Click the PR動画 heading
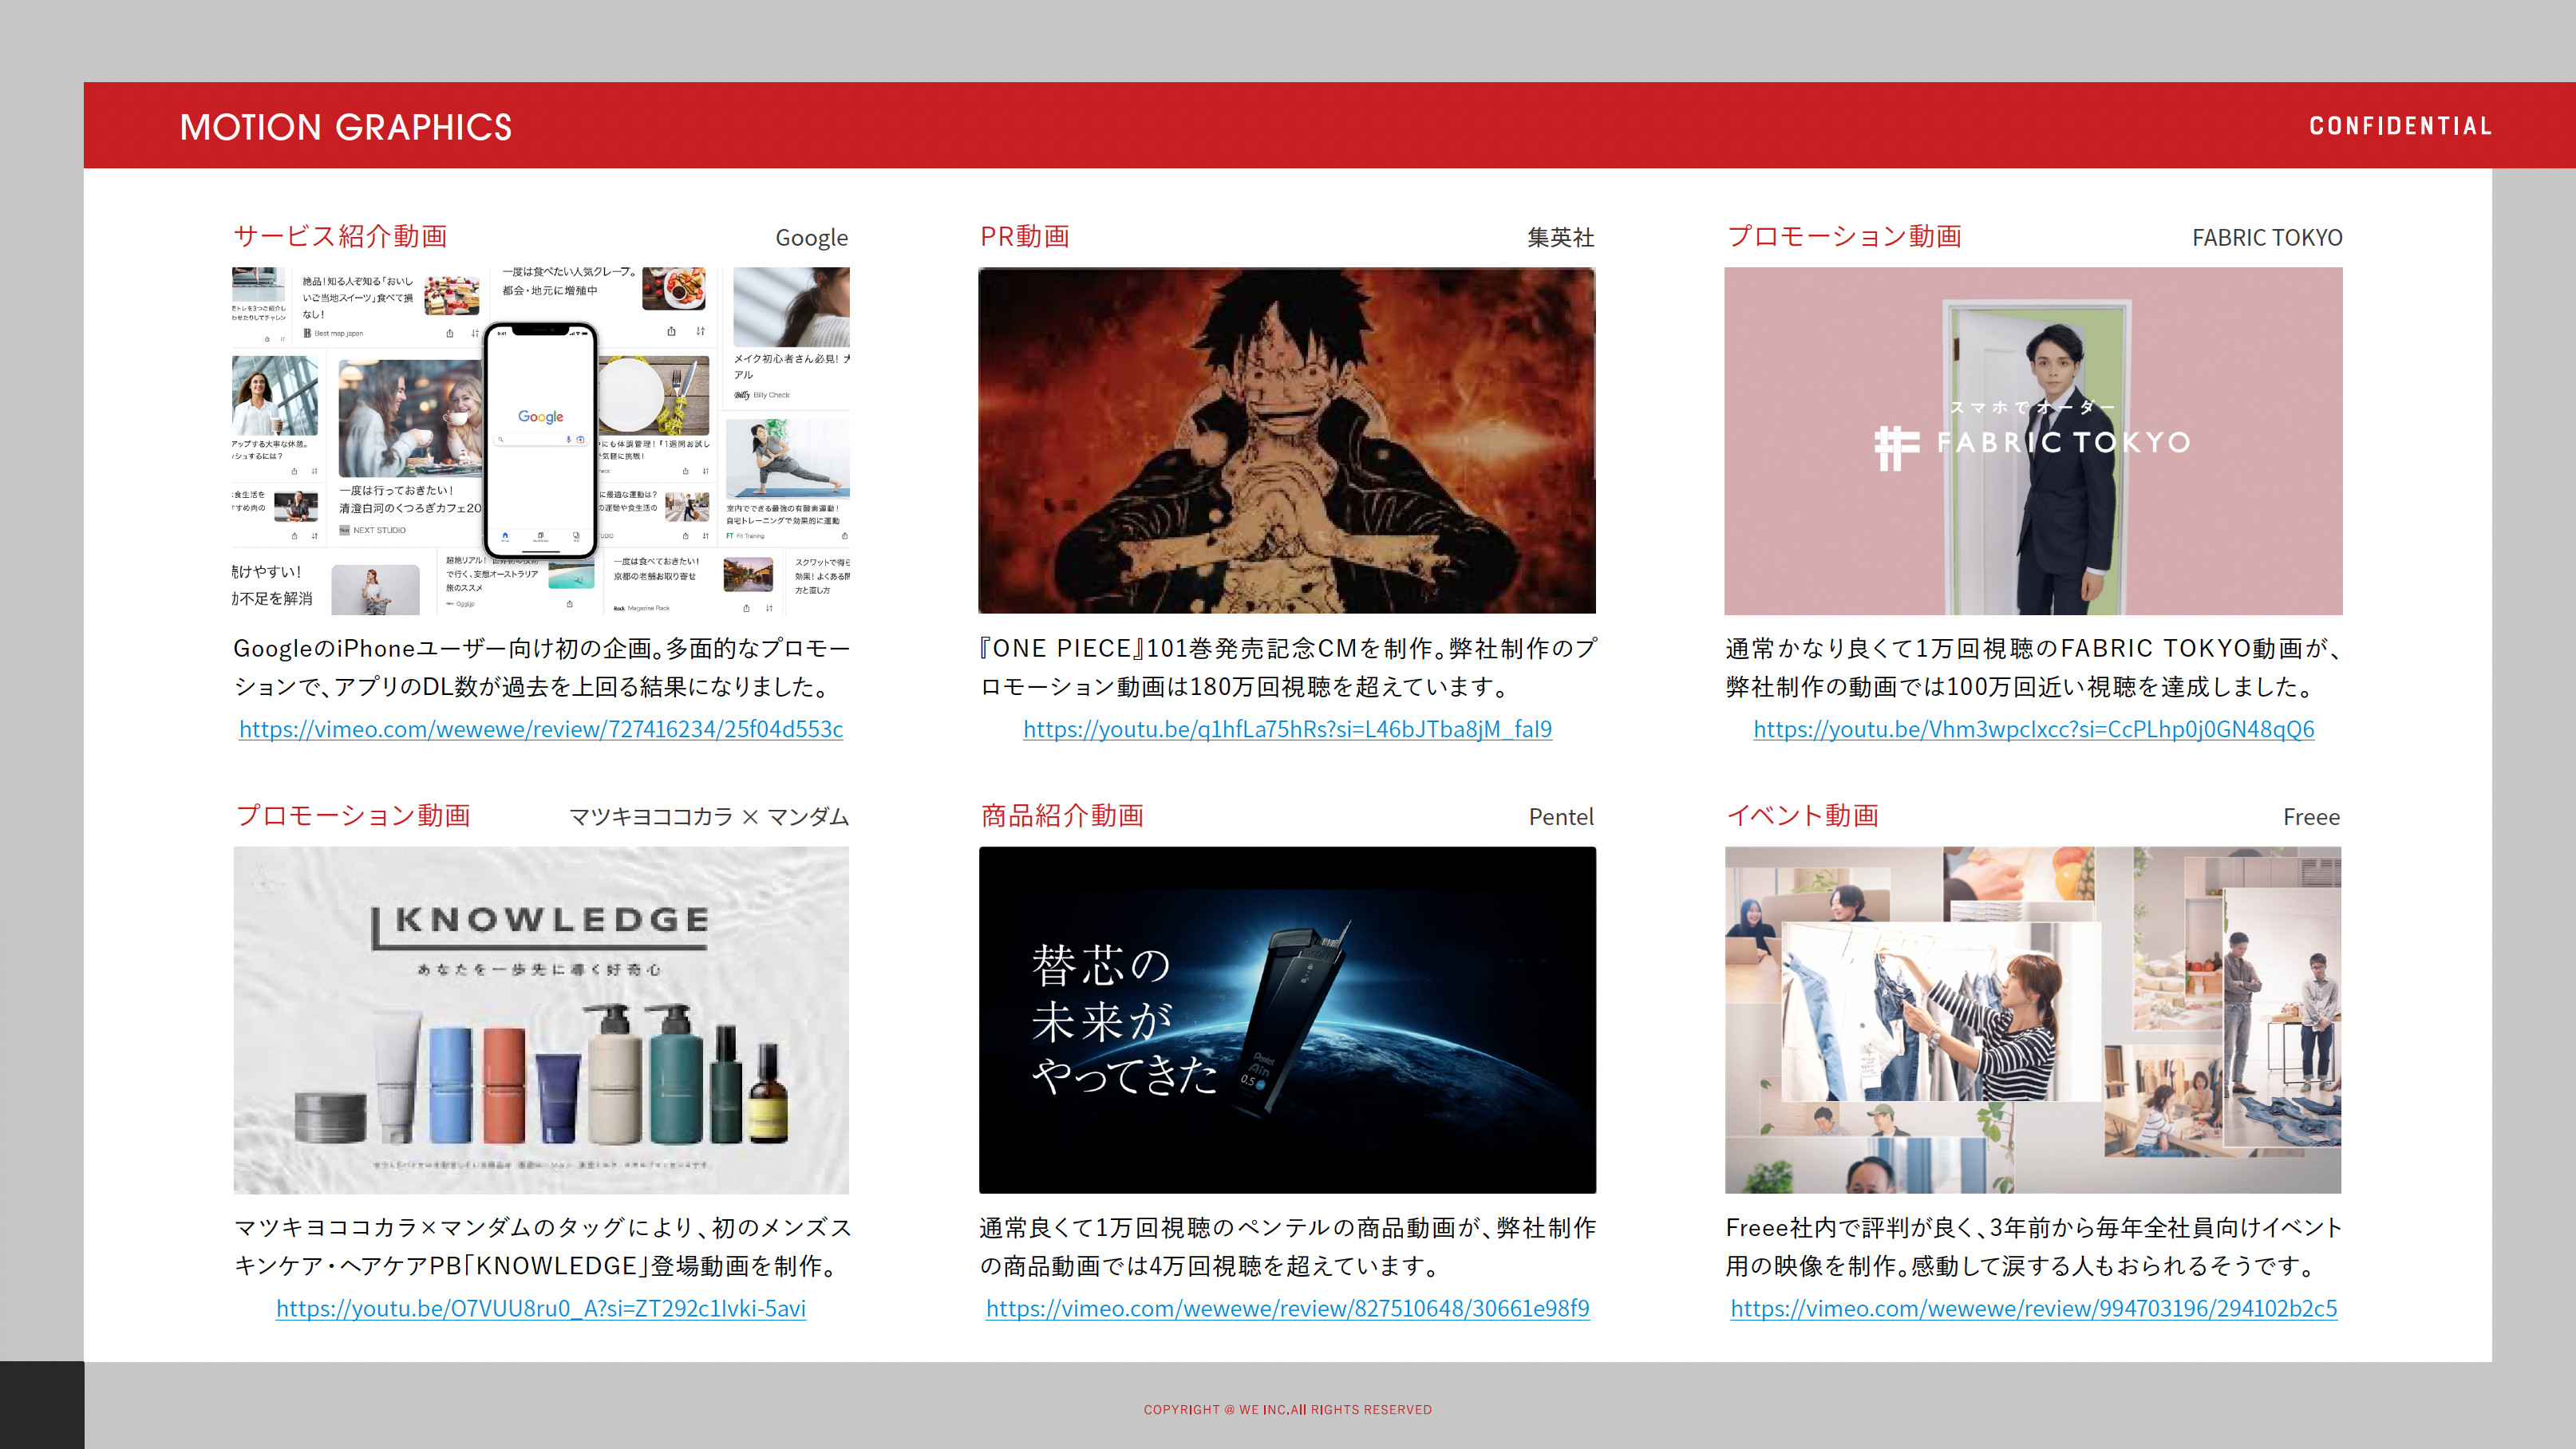Image resolution: width=2576 pixels, height=1449 pixels. pos(1025,236)
